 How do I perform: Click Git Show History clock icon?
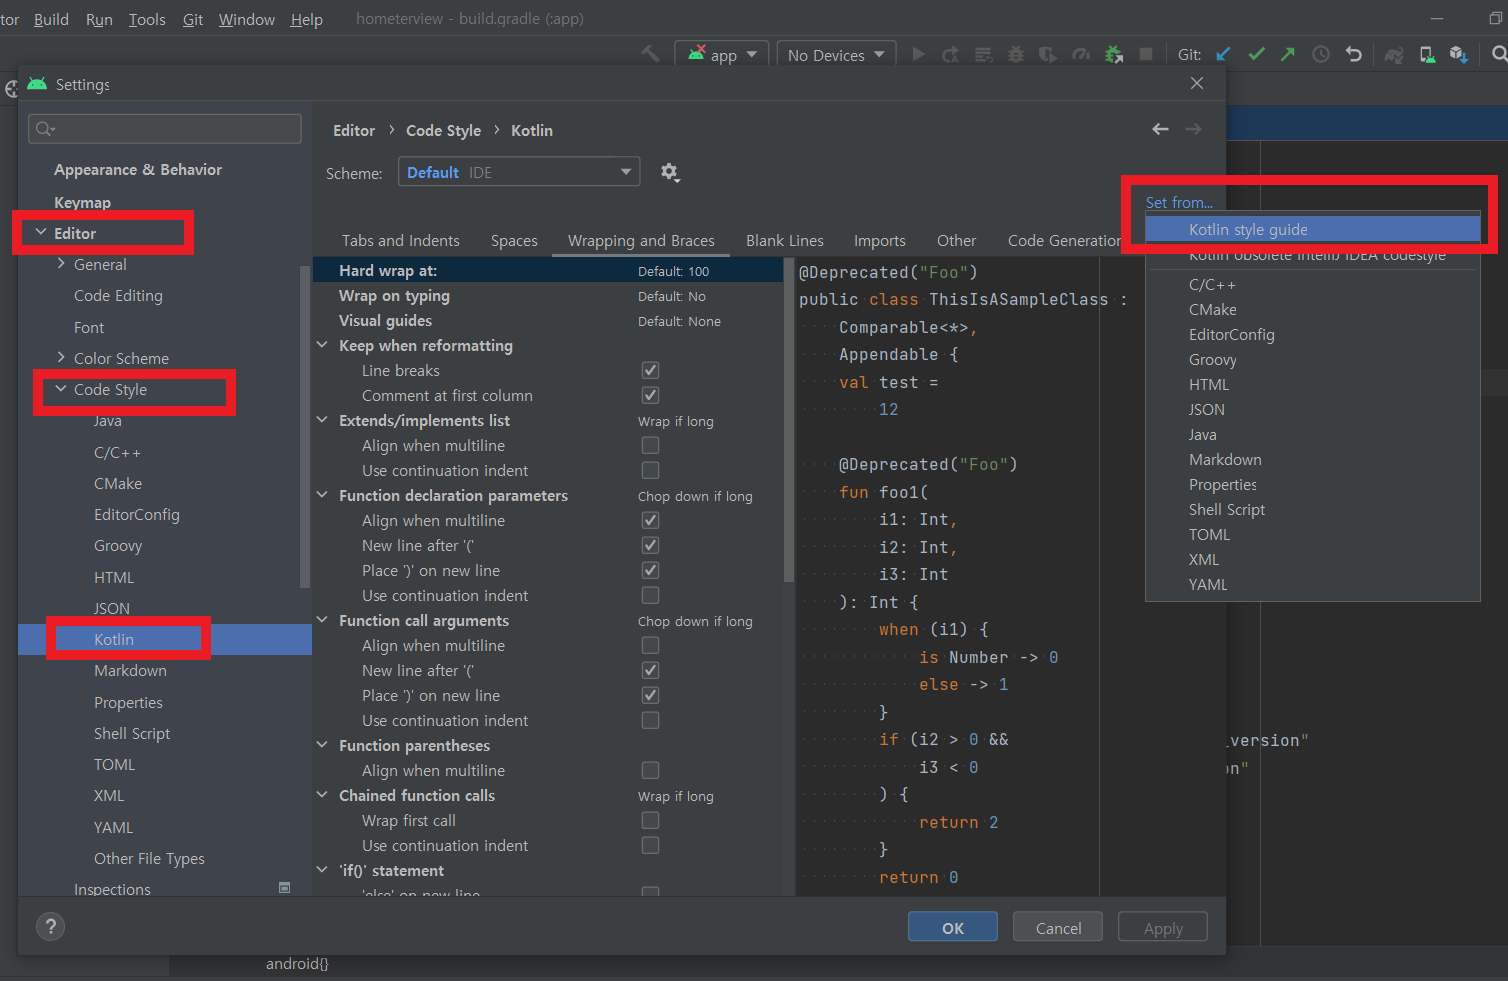click(x=1321, y=54)
